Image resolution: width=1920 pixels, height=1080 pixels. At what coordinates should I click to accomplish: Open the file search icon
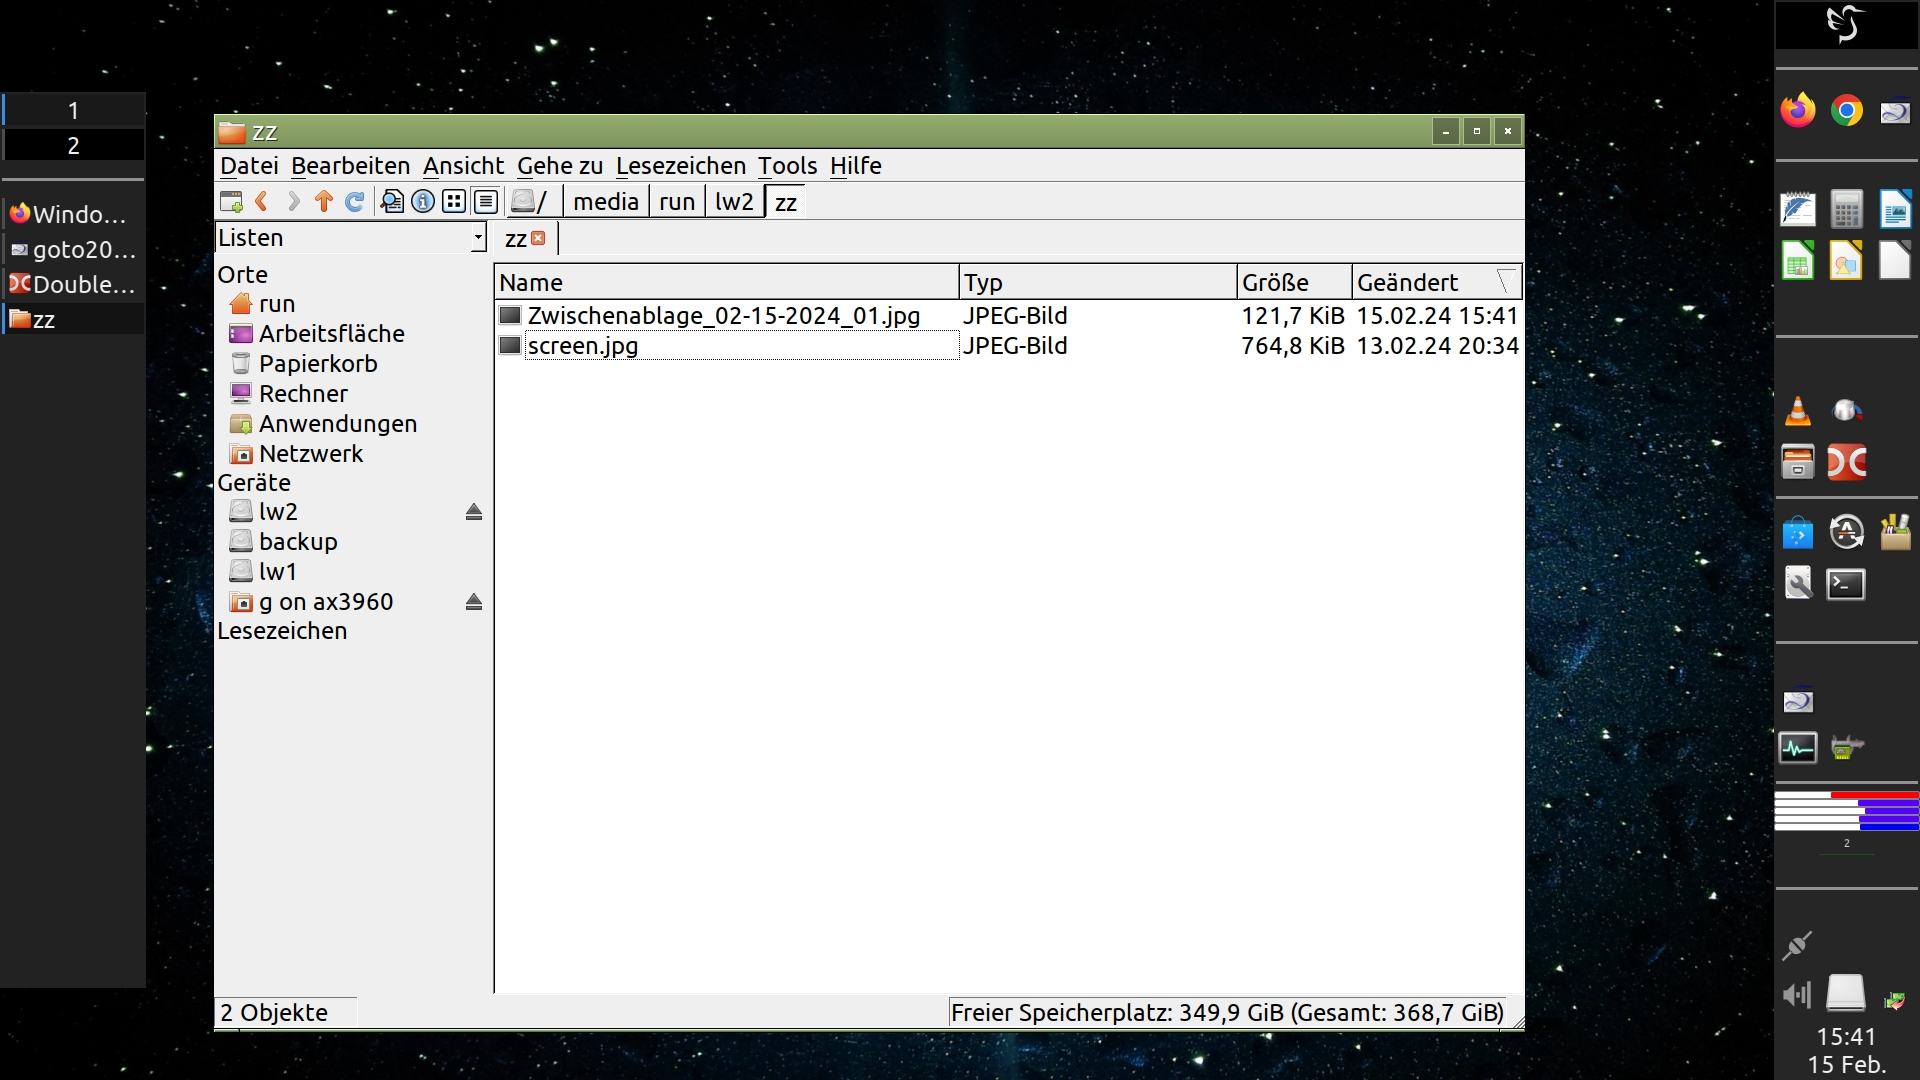(392, 202)
